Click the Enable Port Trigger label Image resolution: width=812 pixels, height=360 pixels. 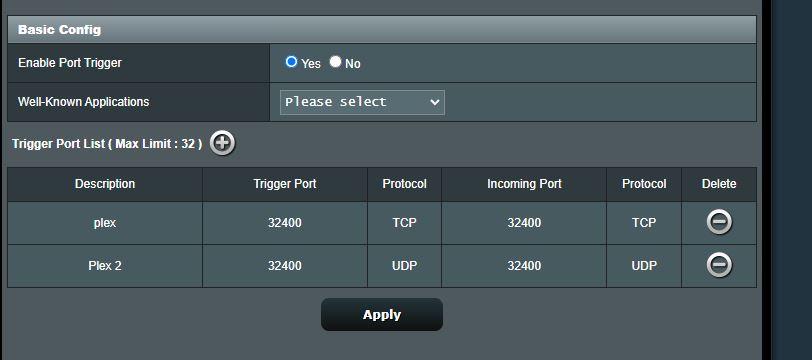point(70,63)
